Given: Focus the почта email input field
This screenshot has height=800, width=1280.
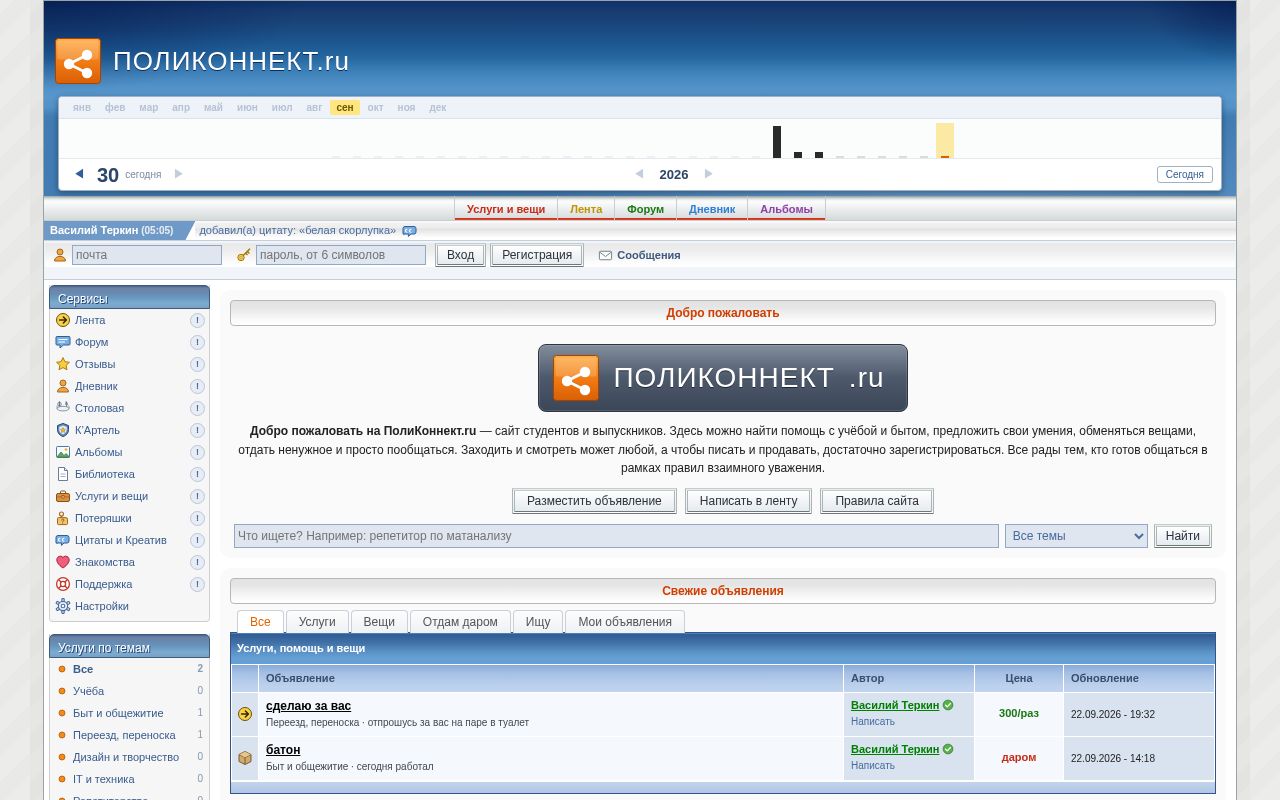Looking at the screenshot, I should coord(147,255).
